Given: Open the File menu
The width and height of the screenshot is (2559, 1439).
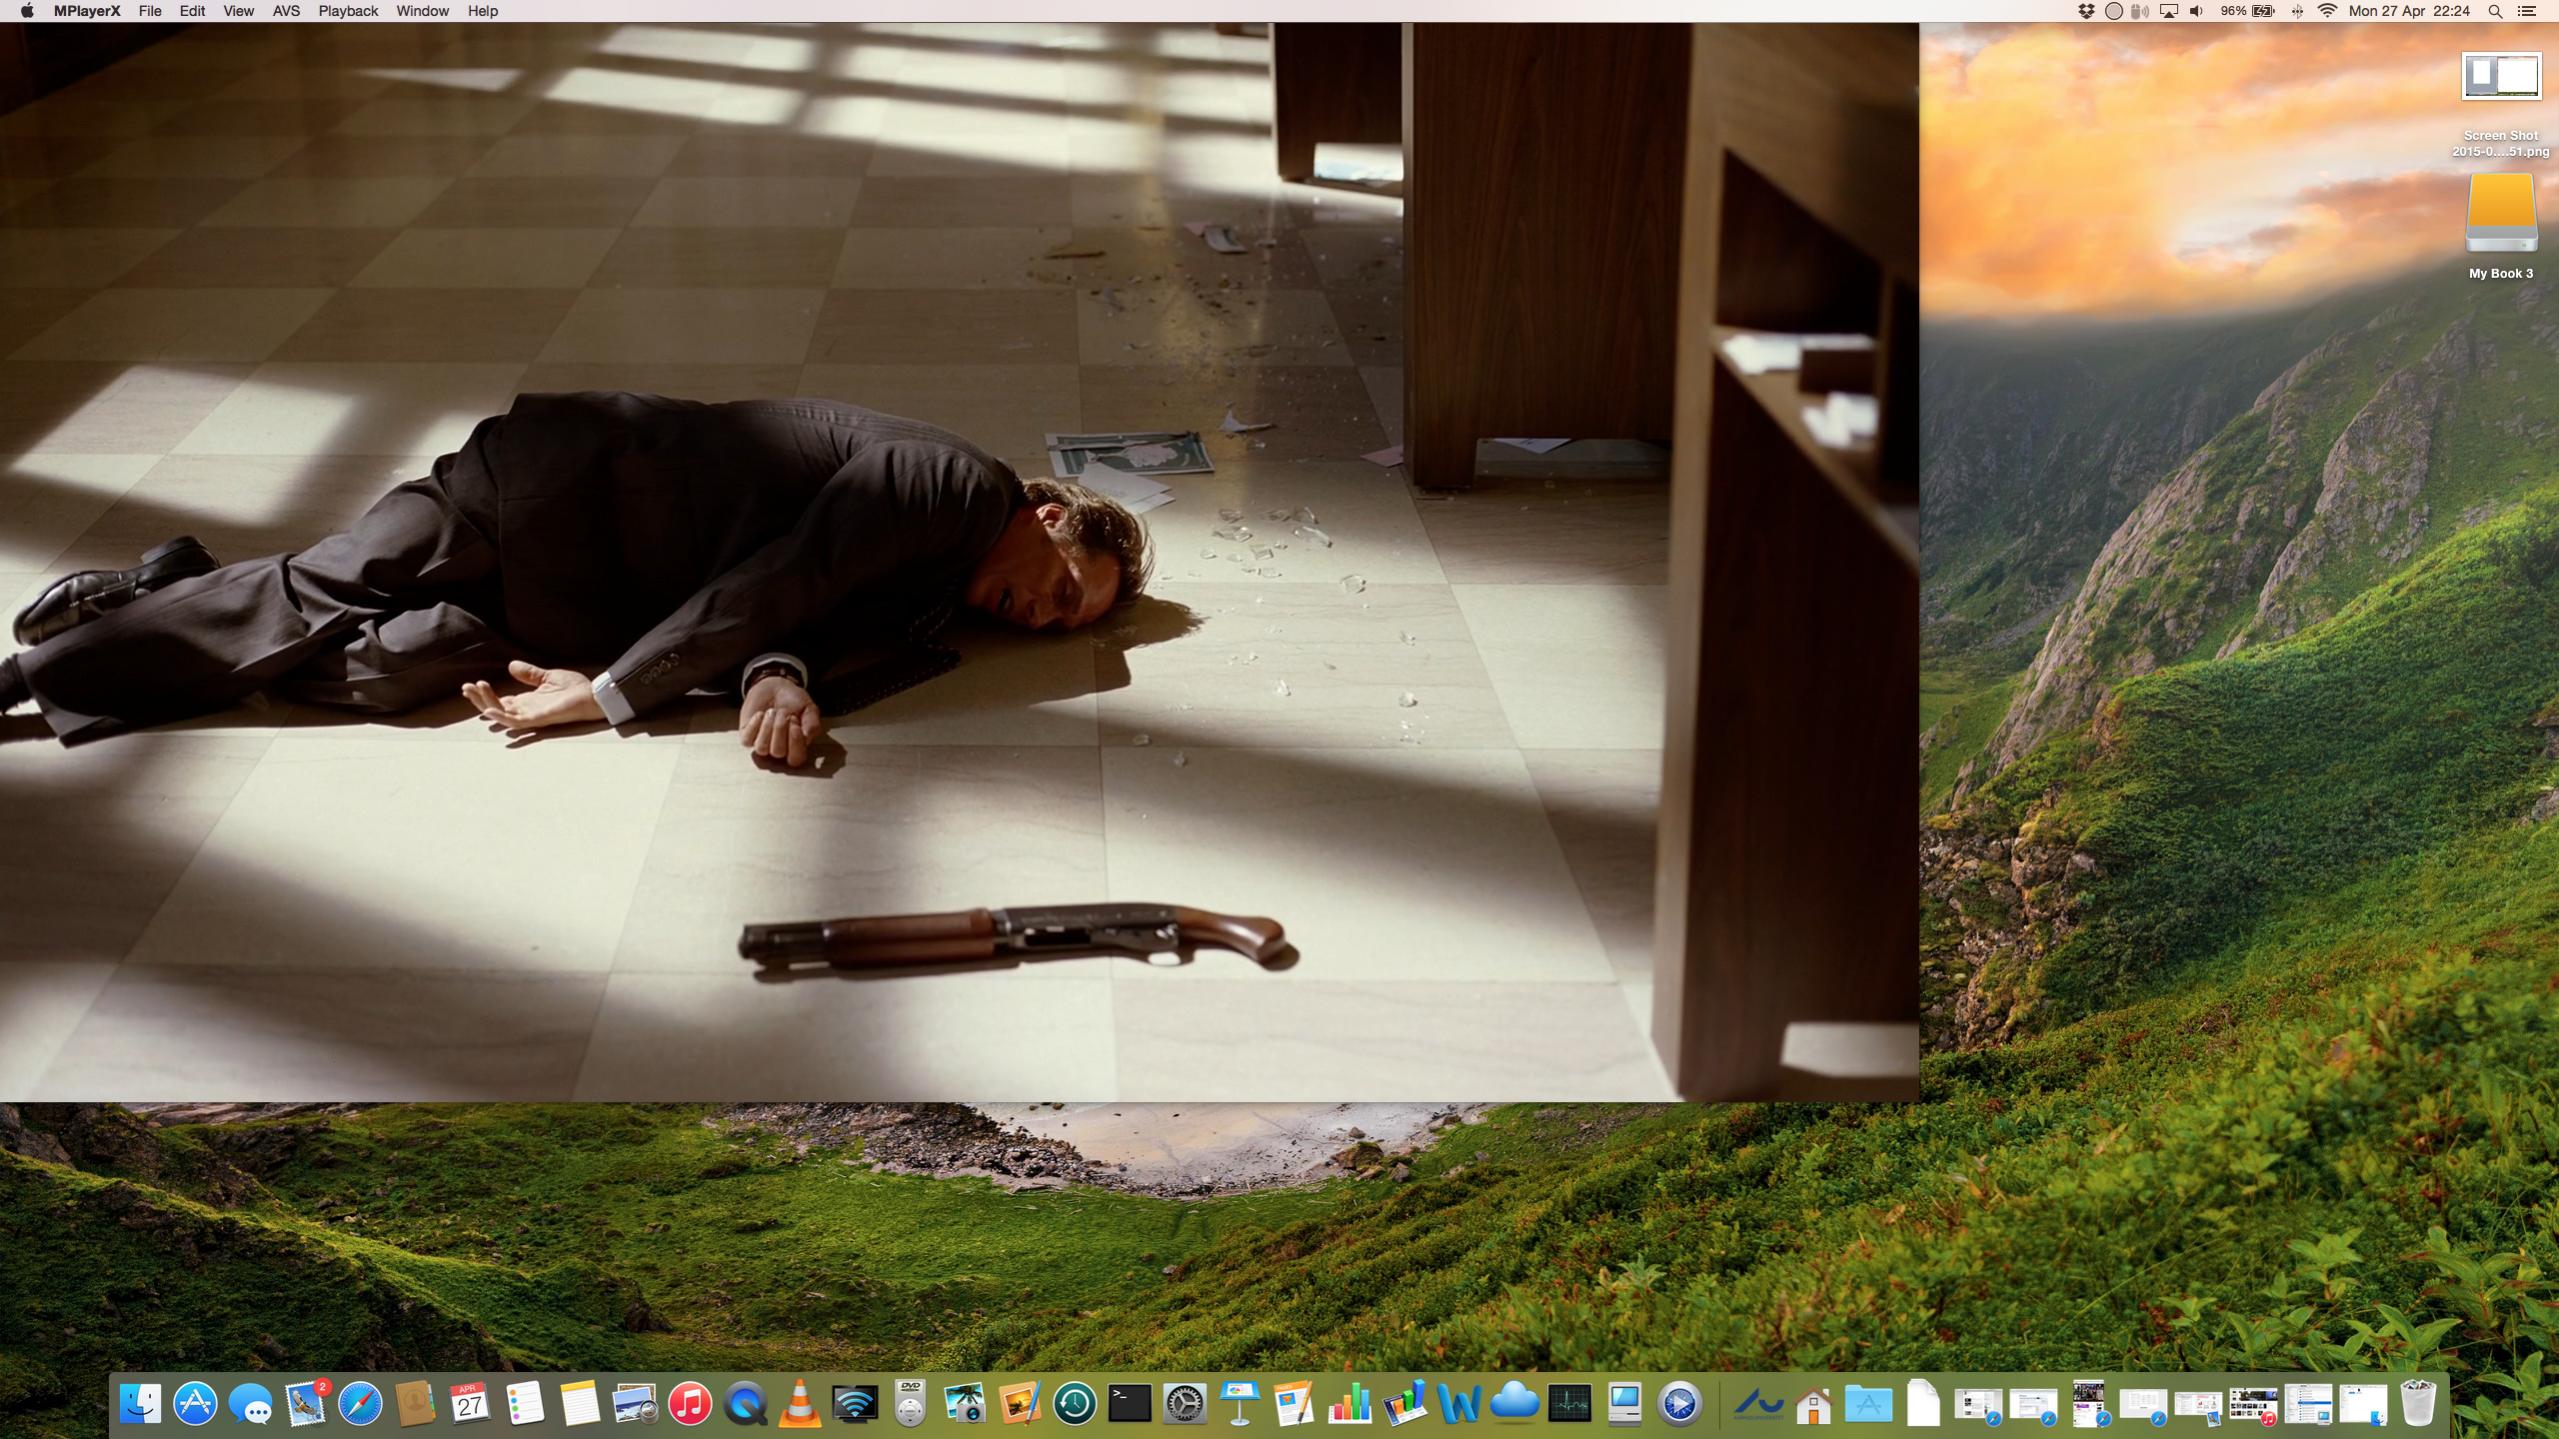Looking at the screenshot, I should click(150, 11).
